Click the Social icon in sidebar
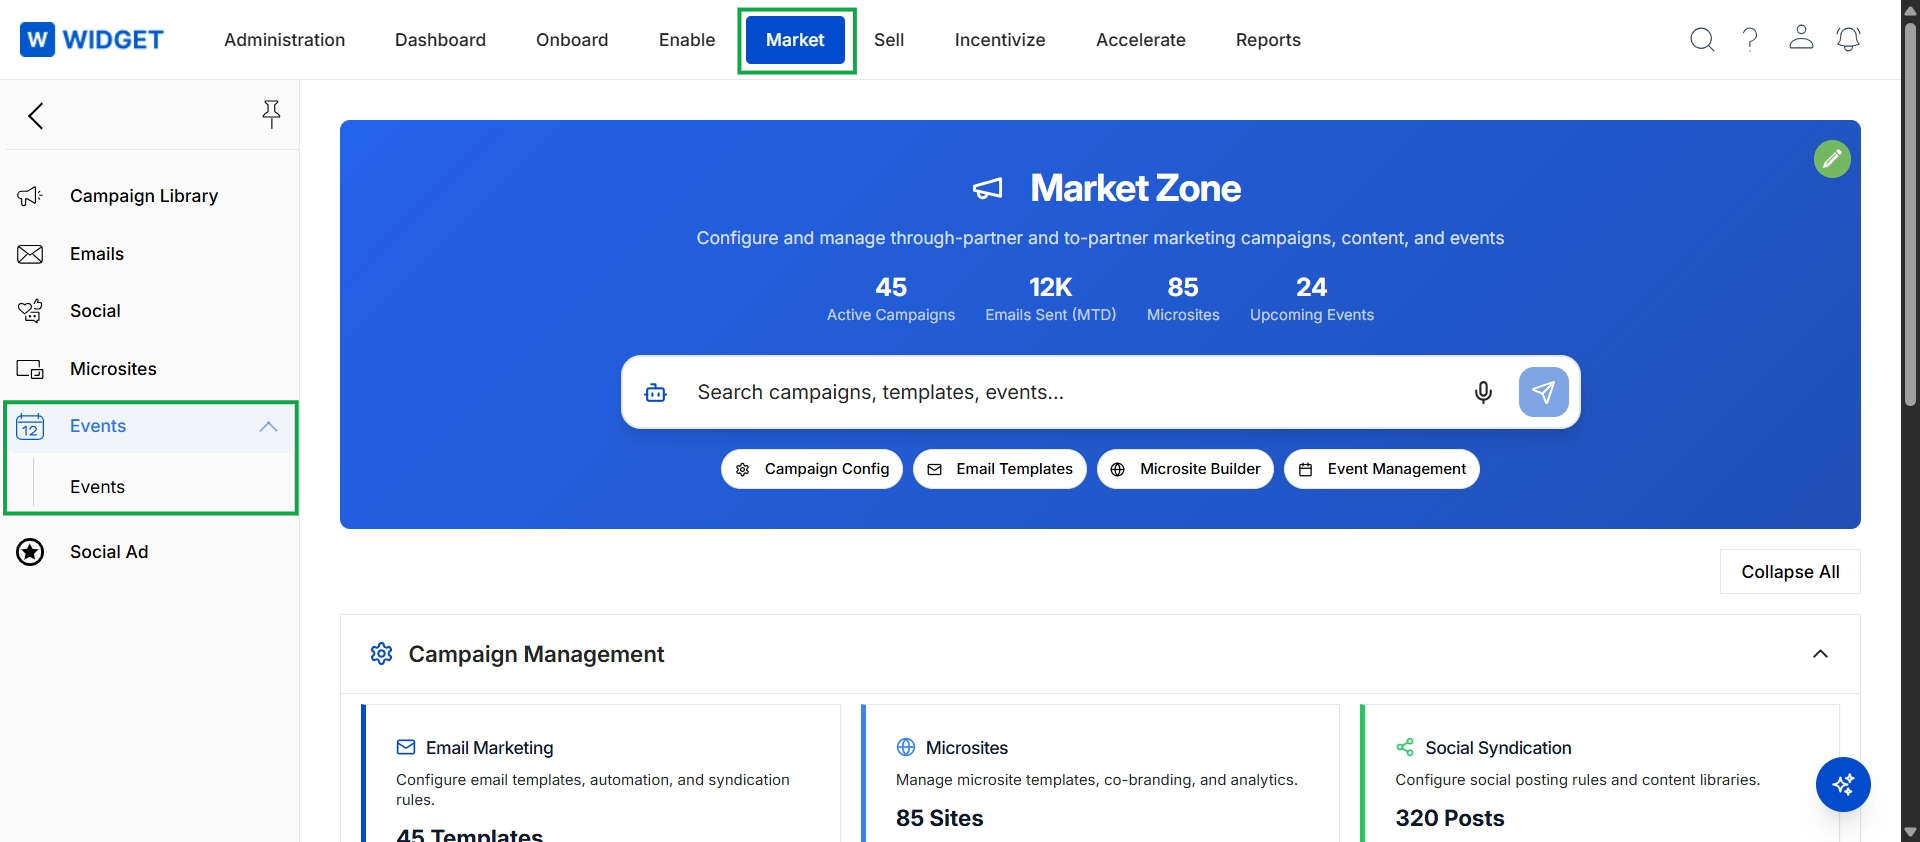Screen dimensions: 1920x842 point(30,311)
